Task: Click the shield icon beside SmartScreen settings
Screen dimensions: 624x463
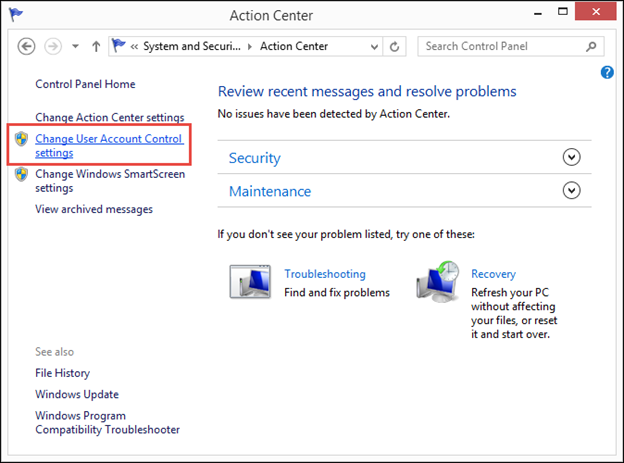Action: [x=21, y=174]
